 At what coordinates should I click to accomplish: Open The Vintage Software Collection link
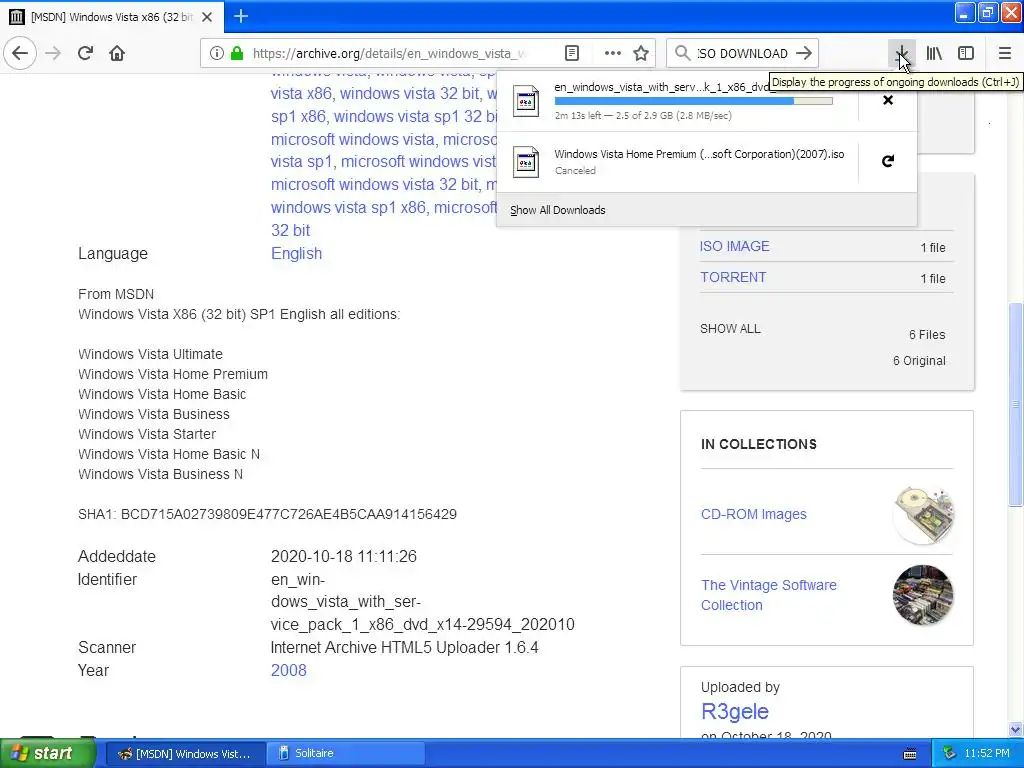pyautogui.click(x=769, y=595)
